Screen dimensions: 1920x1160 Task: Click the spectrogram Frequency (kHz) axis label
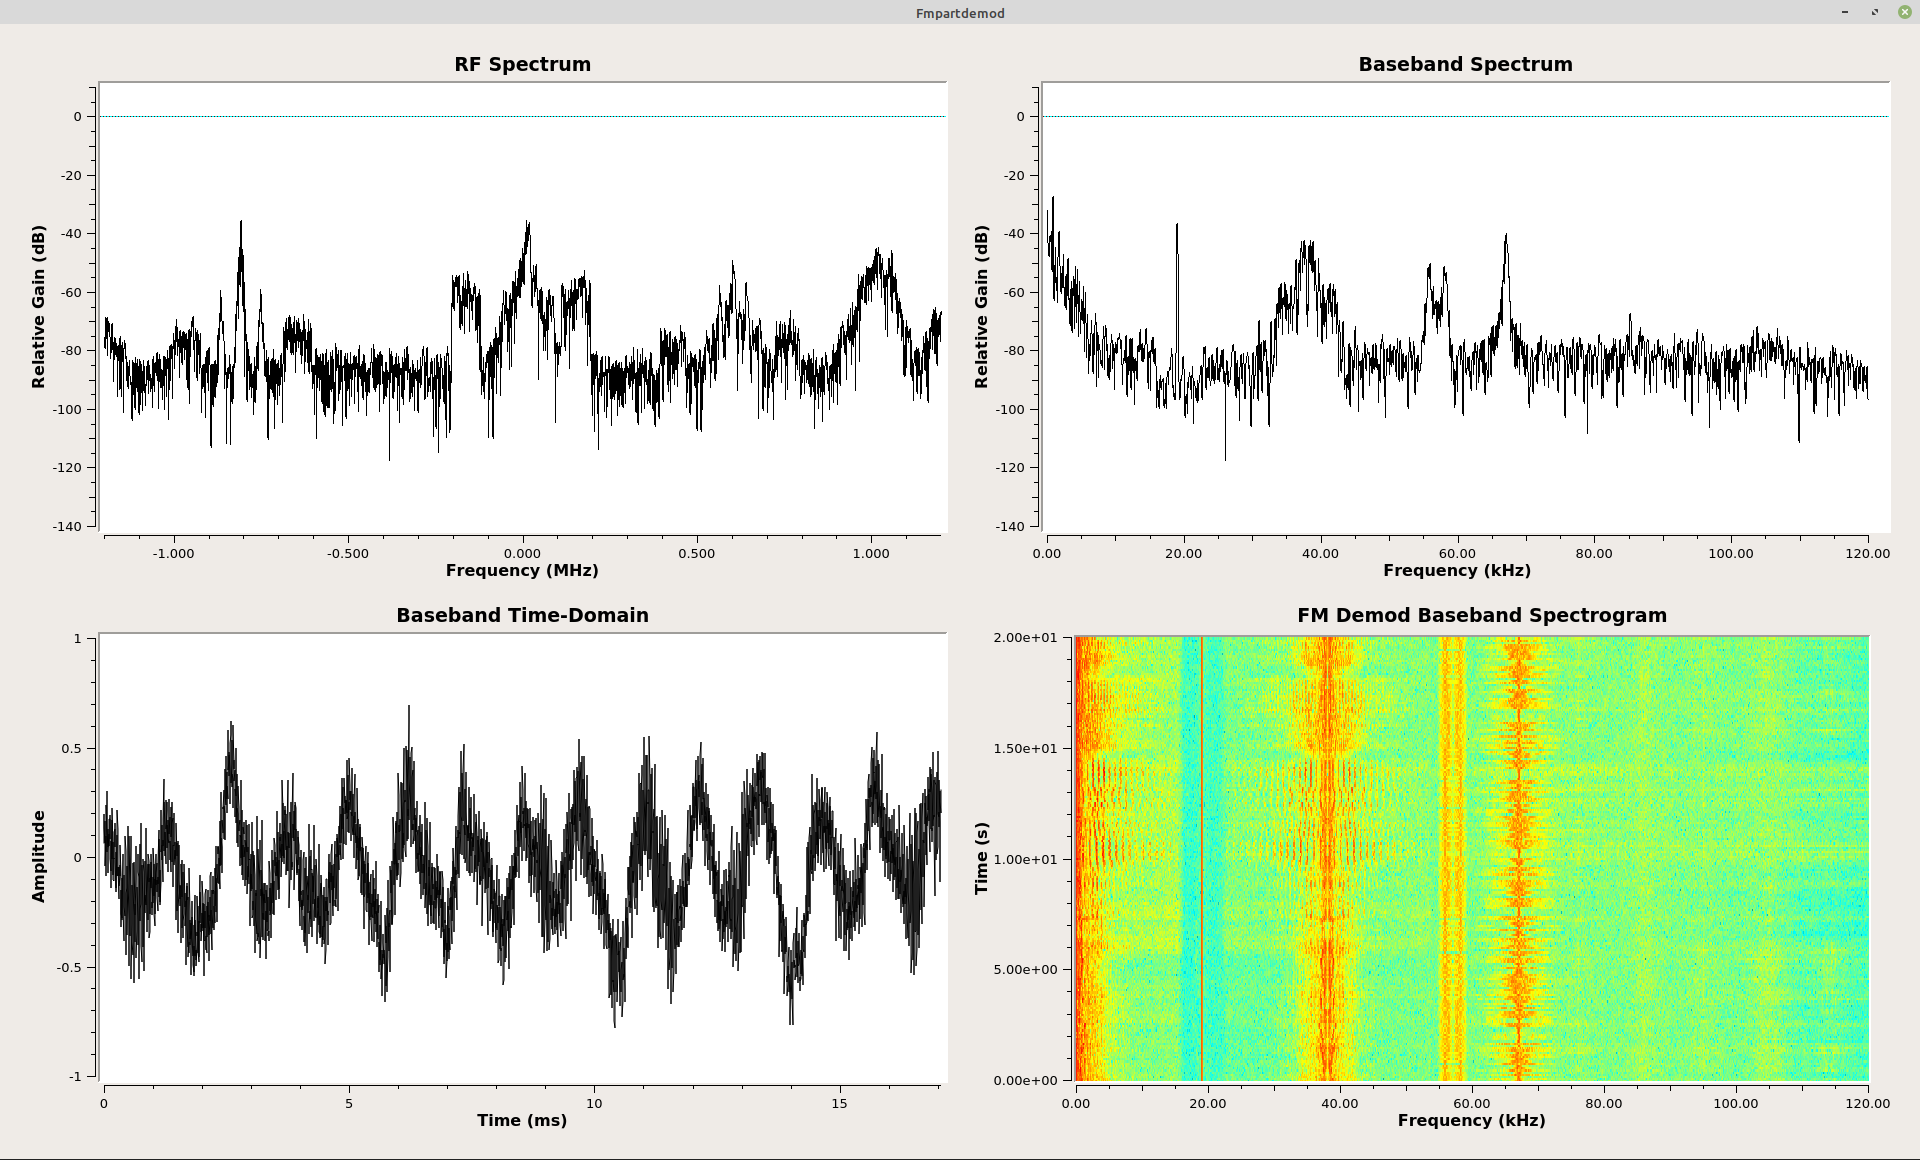pyautogui.click(x=1471, y=1120)
